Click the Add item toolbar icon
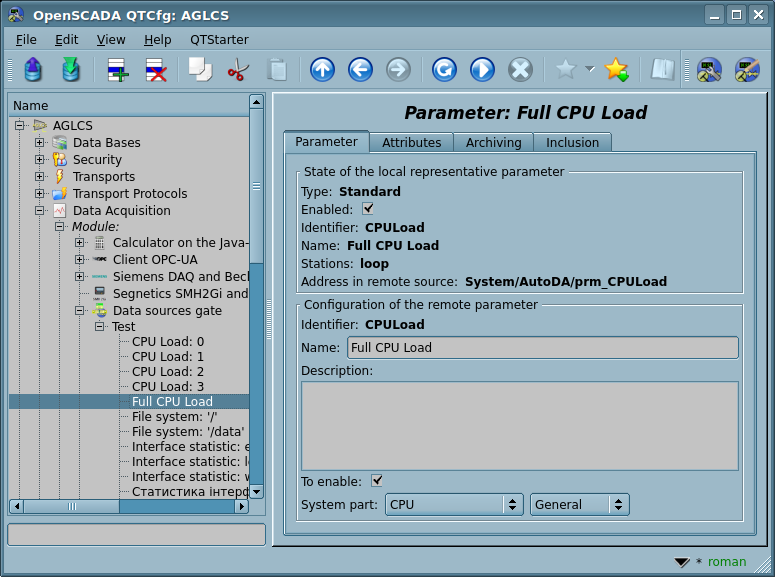Viewport: 775px width, 577px height. pyautogui.click(x=118, y=69)
